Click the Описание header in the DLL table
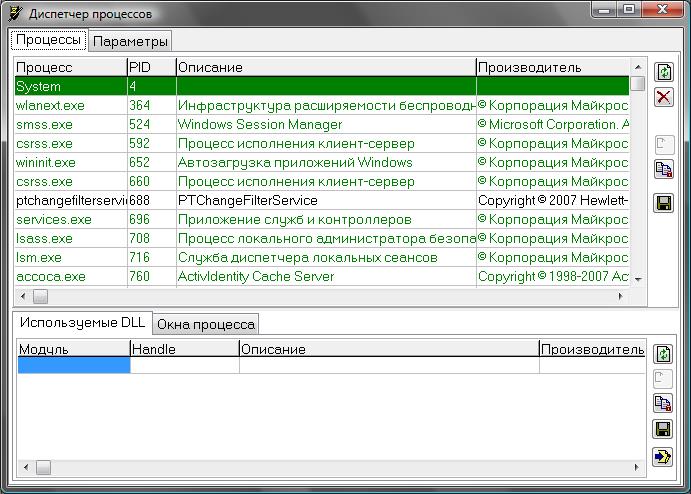The height and width of the screenshot is (494, 691). (390, 349)
